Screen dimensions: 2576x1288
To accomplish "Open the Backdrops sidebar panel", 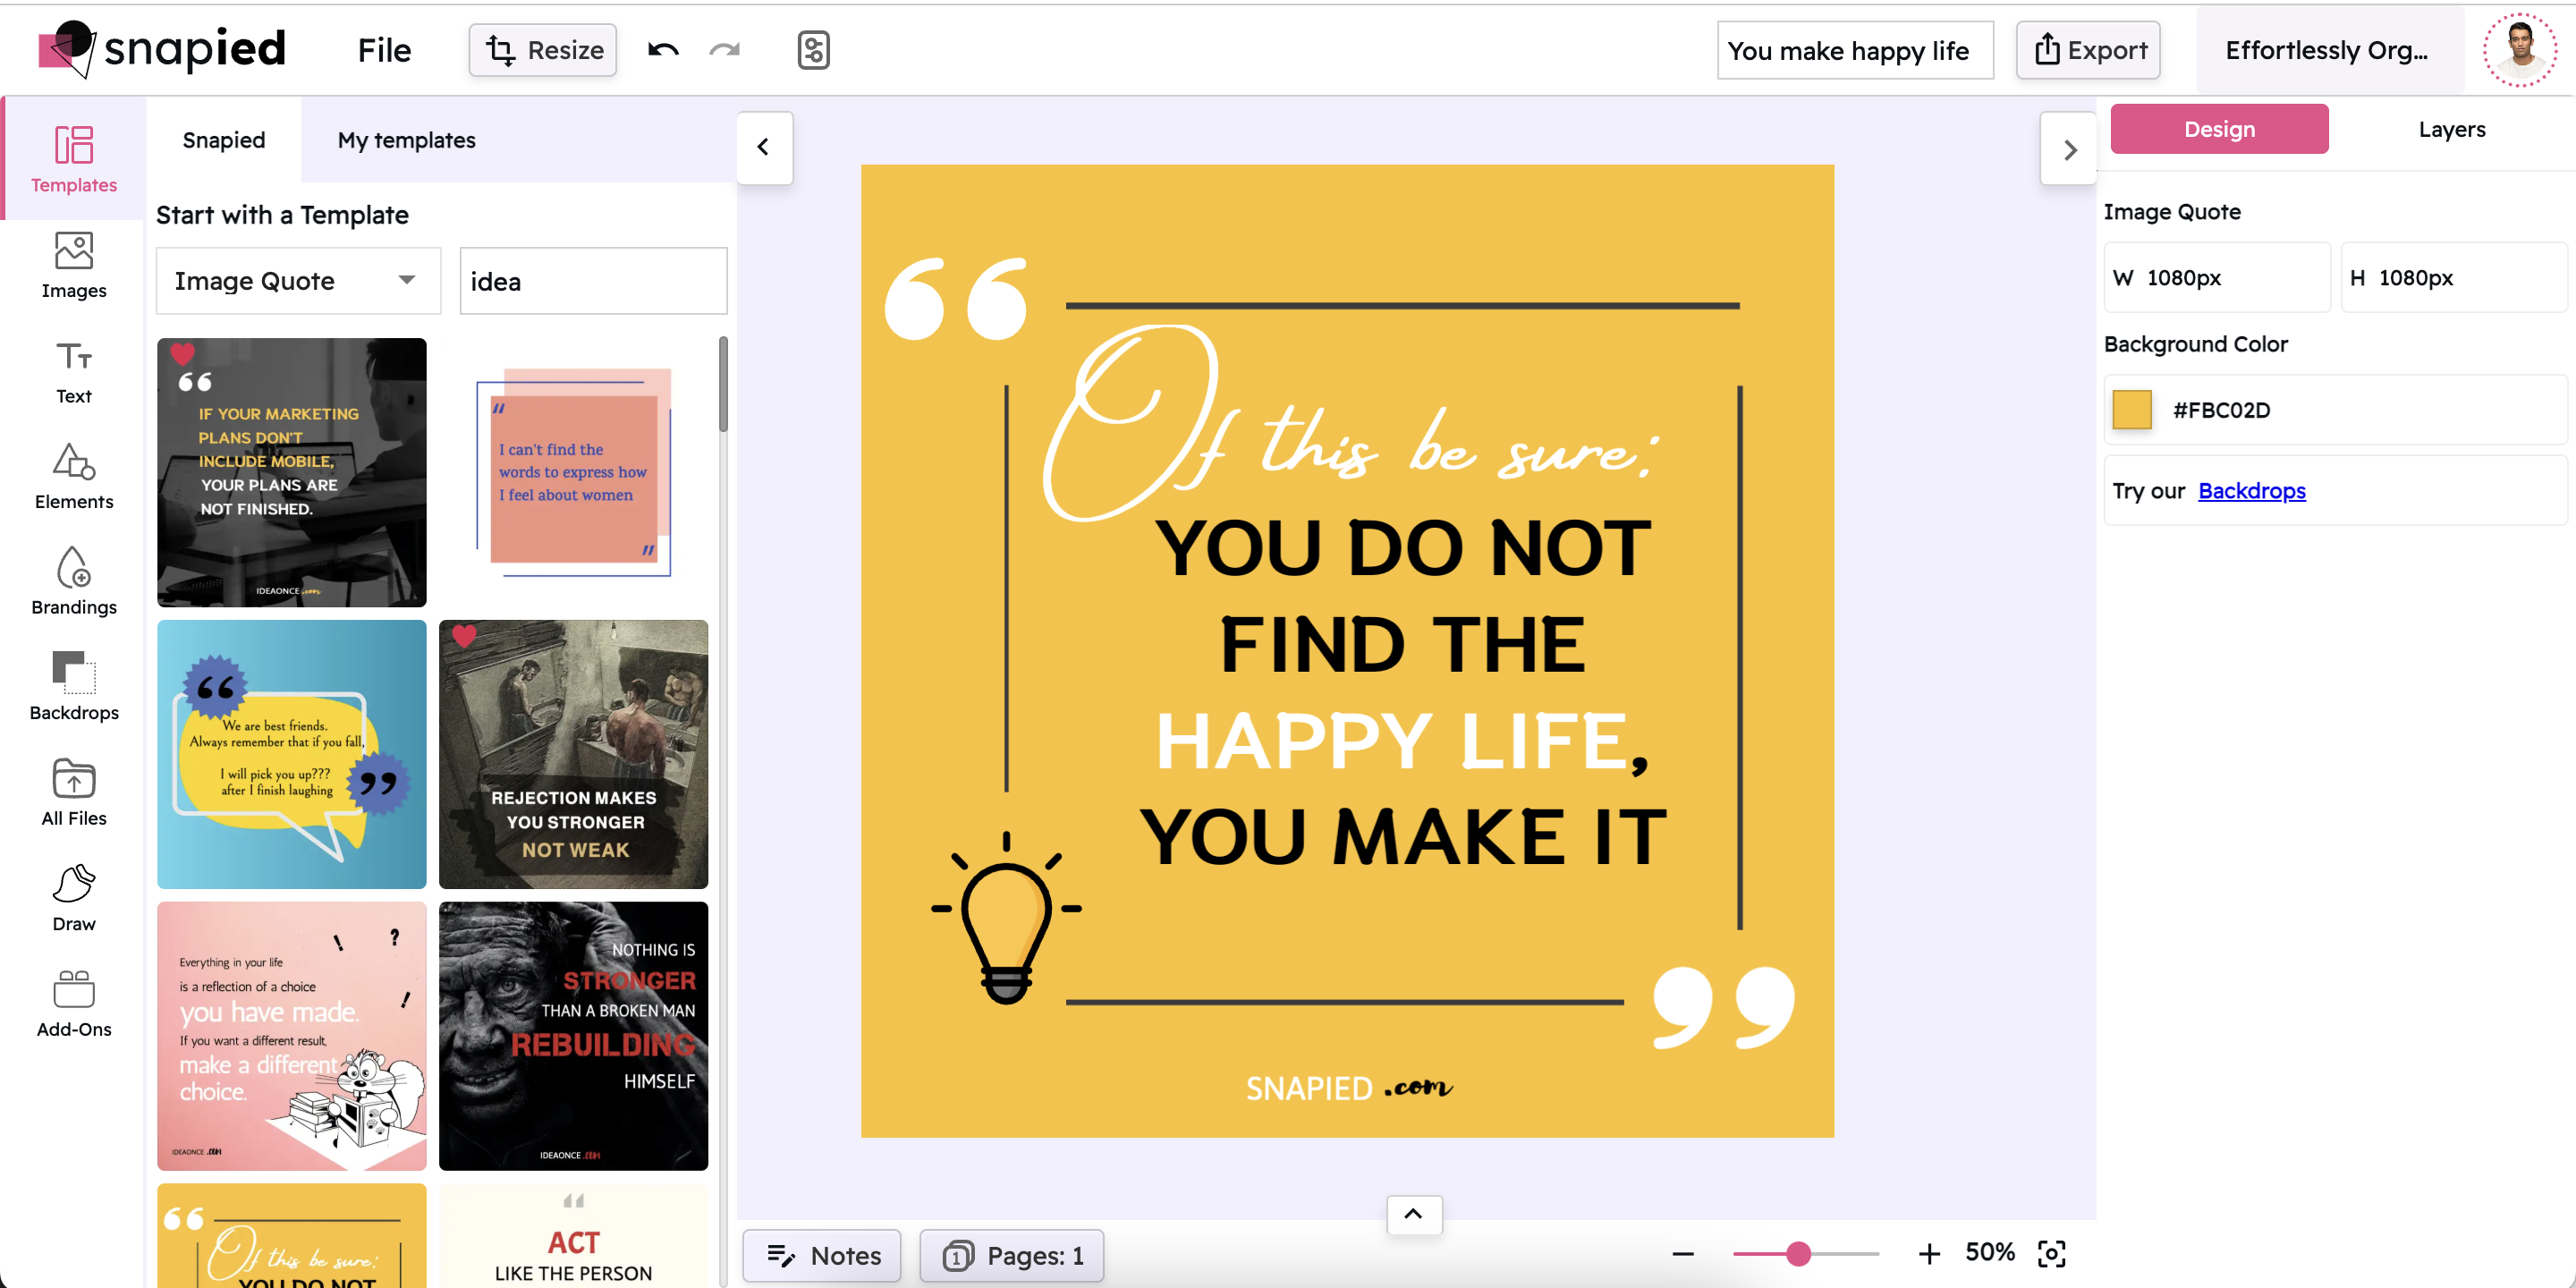I will pyautogui.click(x=73, y=687).
